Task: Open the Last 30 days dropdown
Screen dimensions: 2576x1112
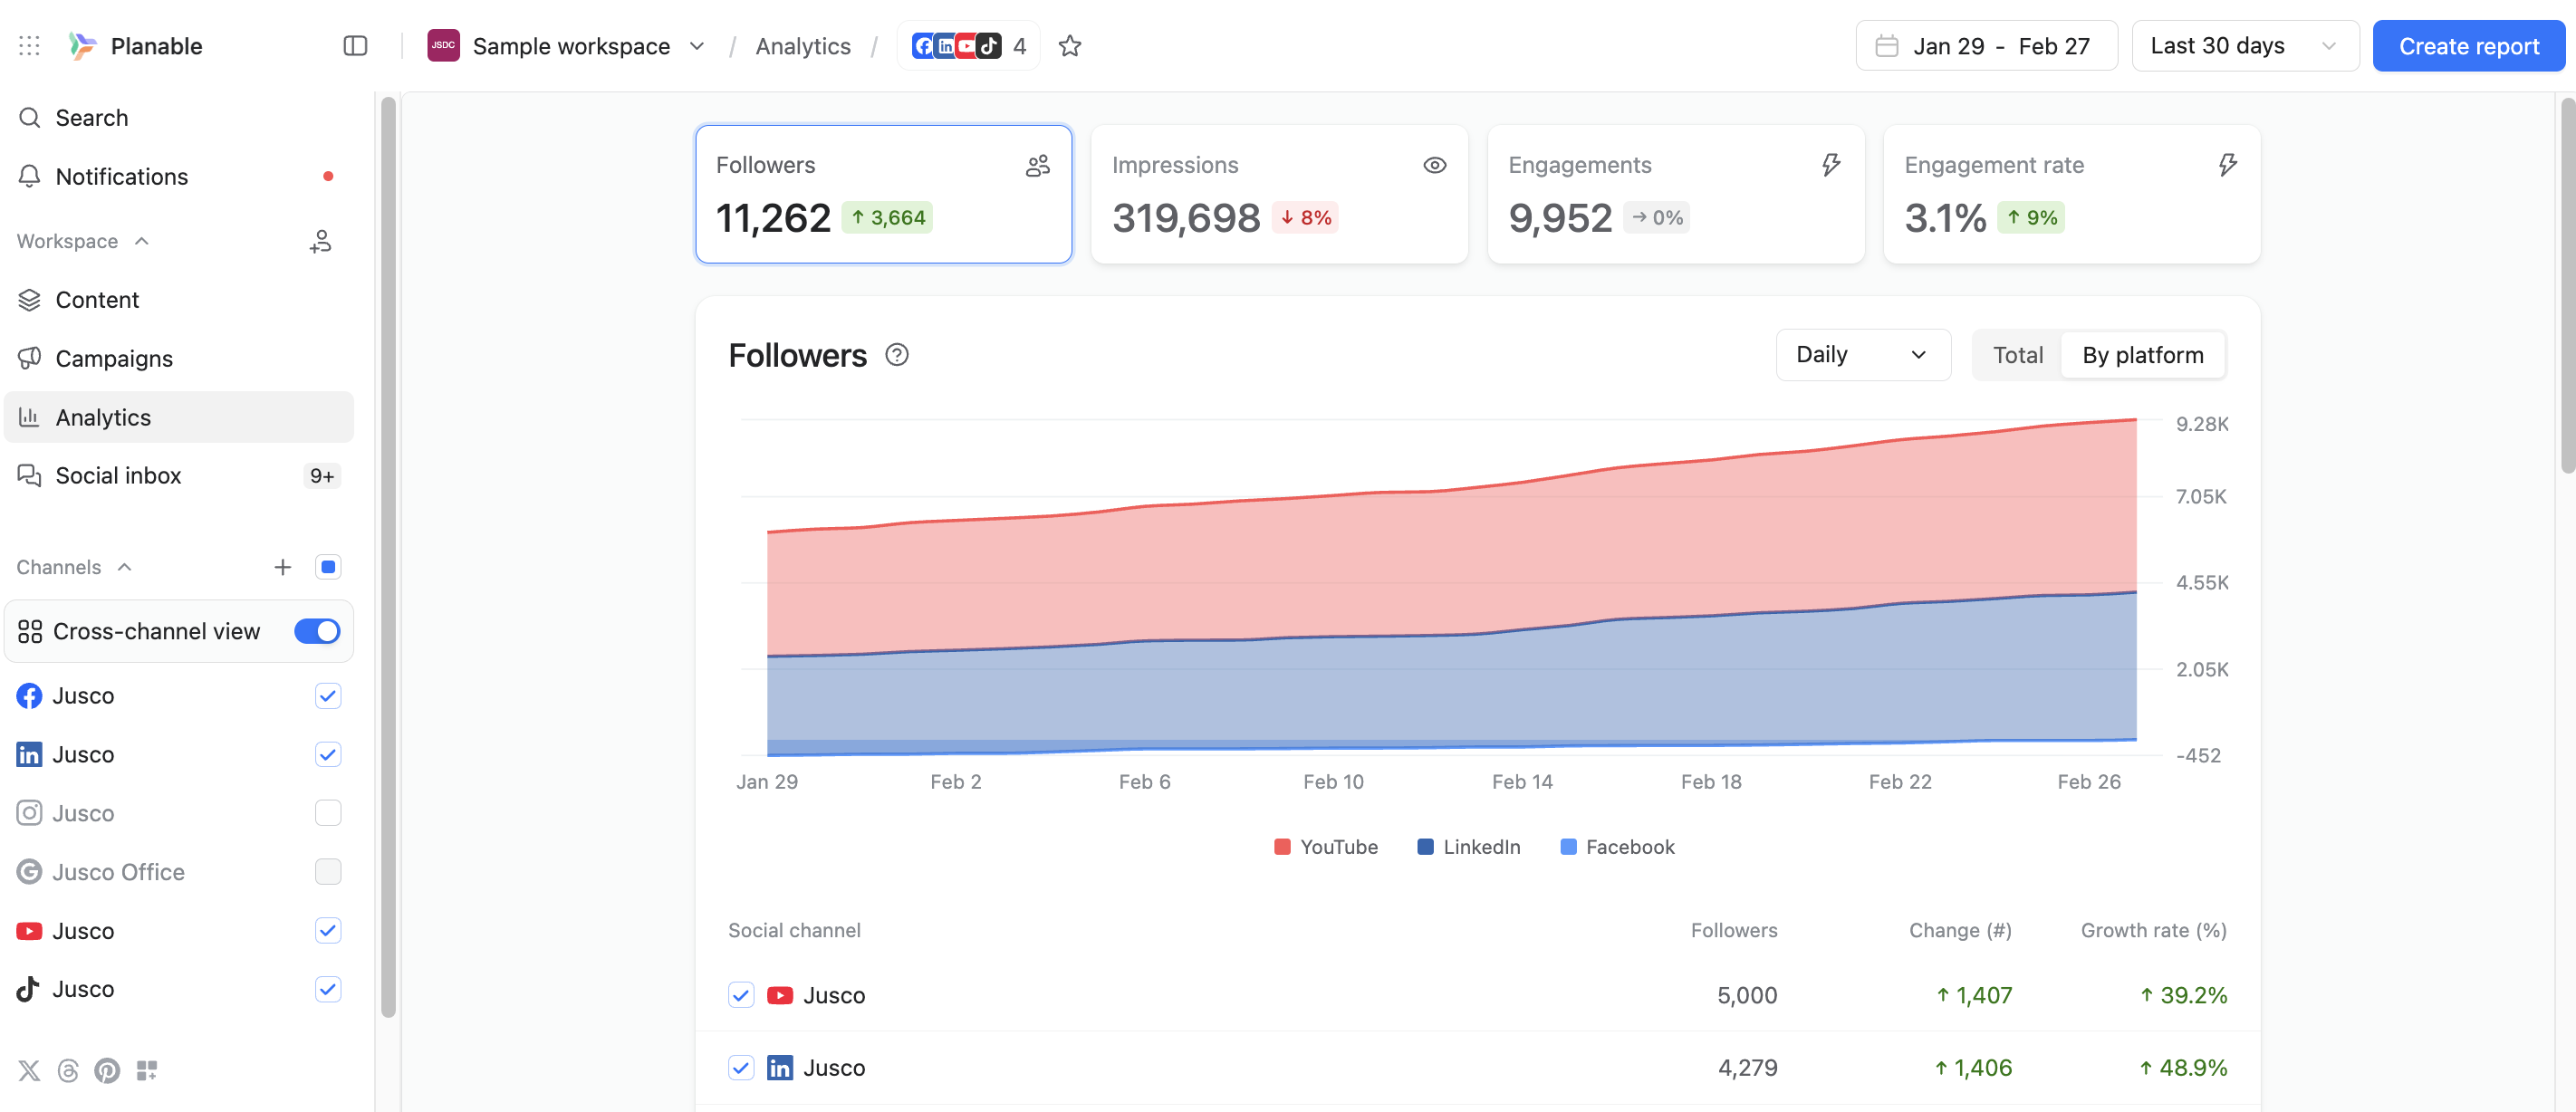Action: point(2245,46)
